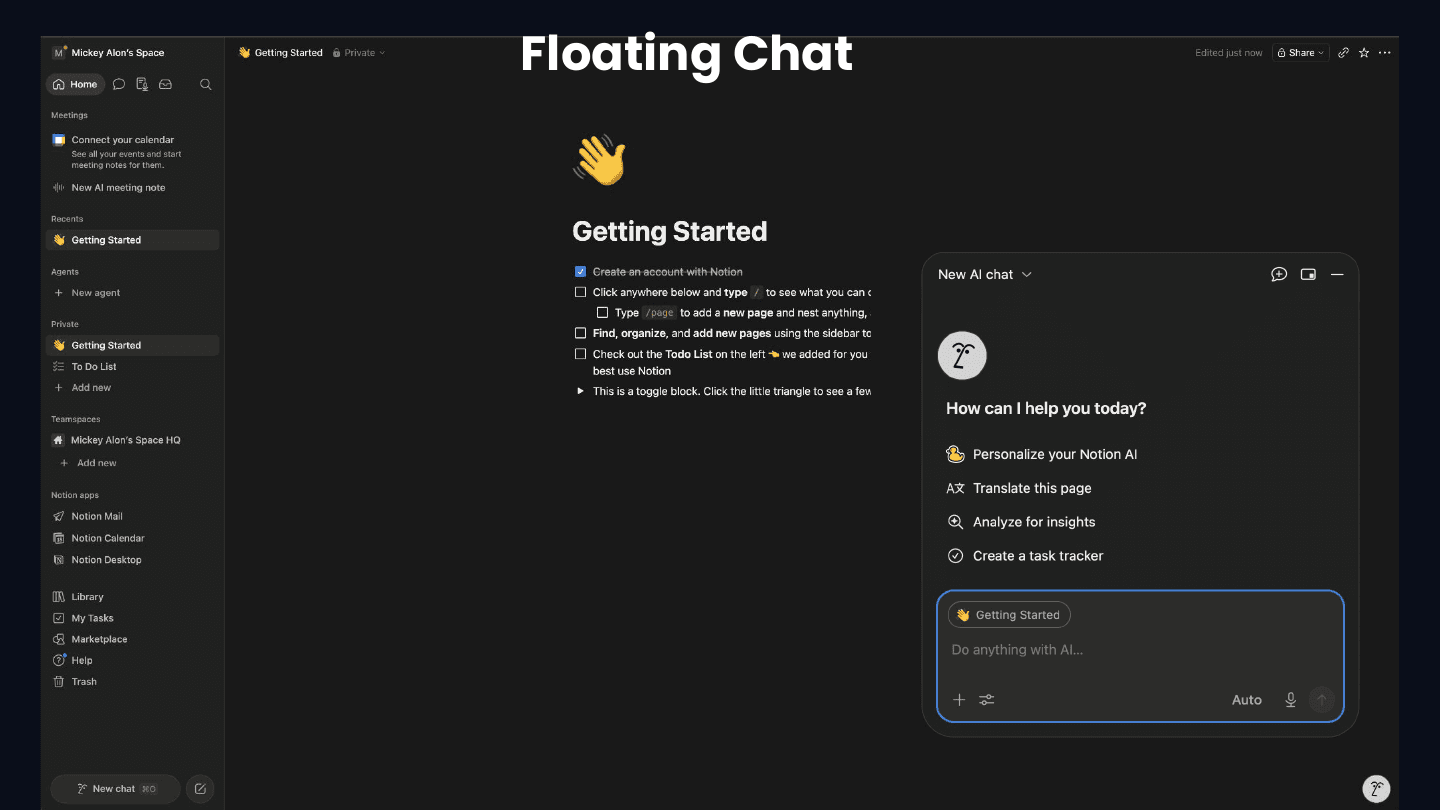Screen dimensions: 1440x810
Task: Check the 'Find, organize, and add new pages' item
Action: coord(580,333)
